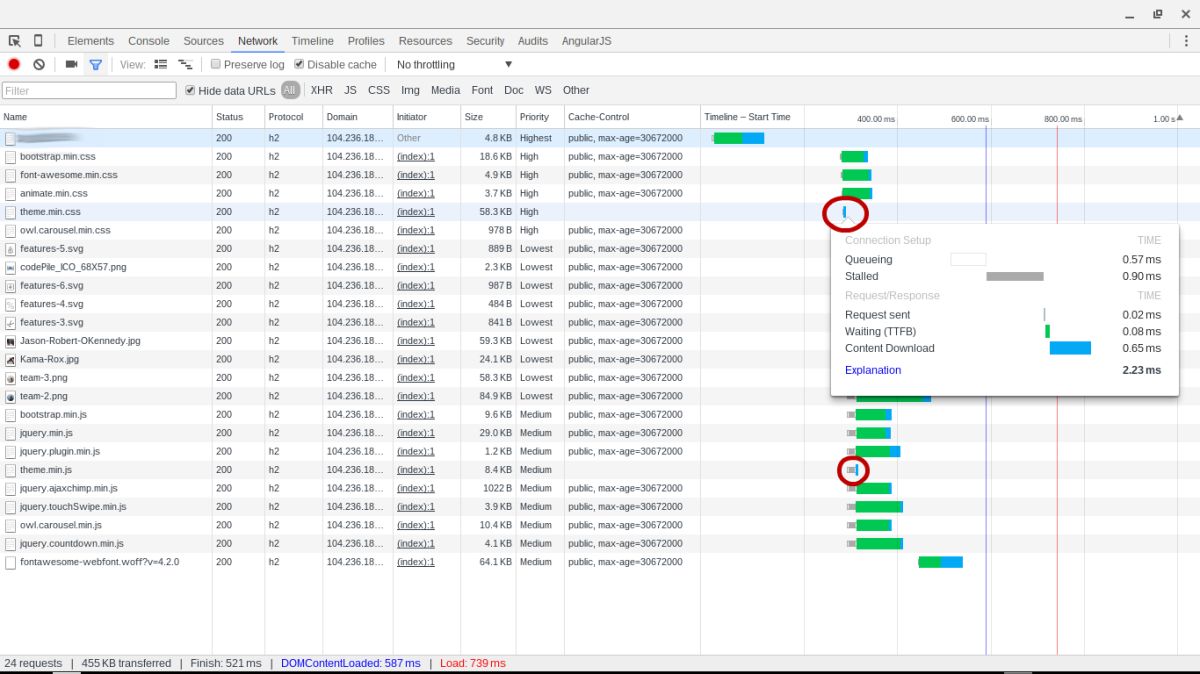Viewport: 1200px width, 674px height.
Task: Click the timeline sort arrow icon
Action: pos(1181,117)
